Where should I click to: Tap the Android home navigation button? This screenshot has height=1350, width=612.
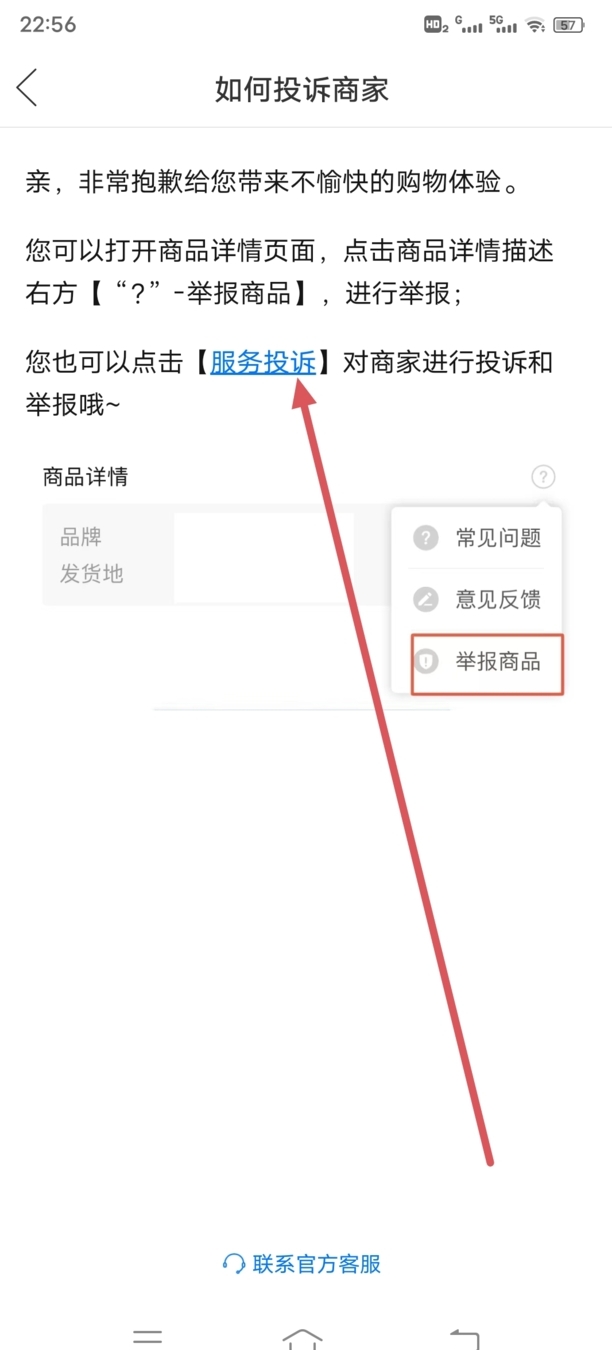click(x=302, y=1338)
